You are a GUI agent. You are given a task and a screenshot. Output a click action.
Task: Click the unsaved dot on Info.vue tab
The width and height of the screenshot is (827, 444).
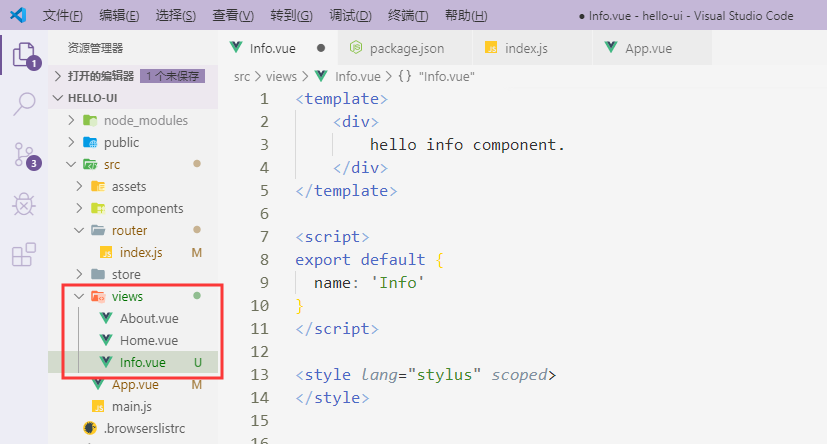[321, 48]
